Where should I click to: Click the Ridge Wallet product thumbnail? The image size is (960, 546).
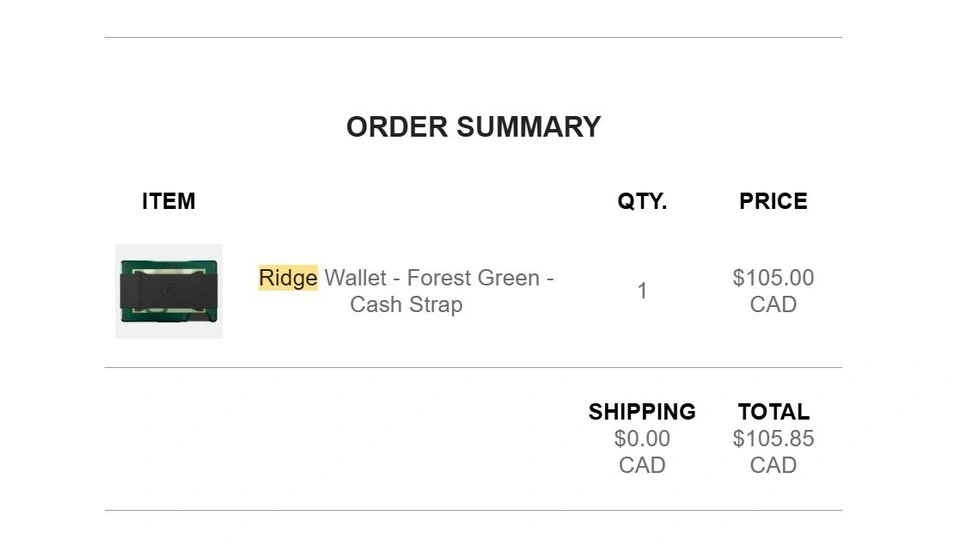click(x=168, y=291)
